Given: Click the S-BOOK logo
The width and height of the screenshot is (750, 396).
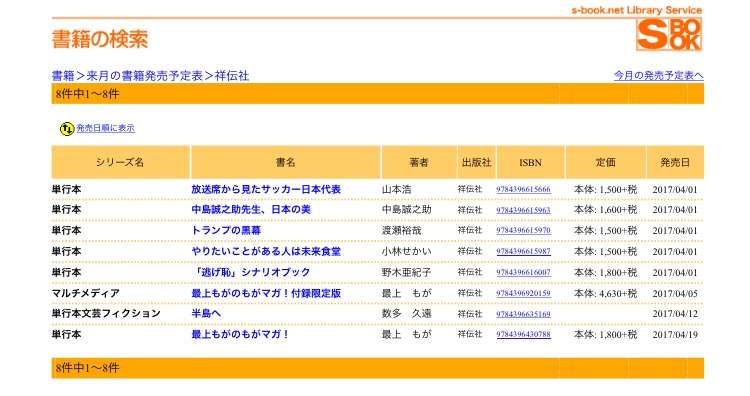Looking at the screenshot, I should 669,34.
